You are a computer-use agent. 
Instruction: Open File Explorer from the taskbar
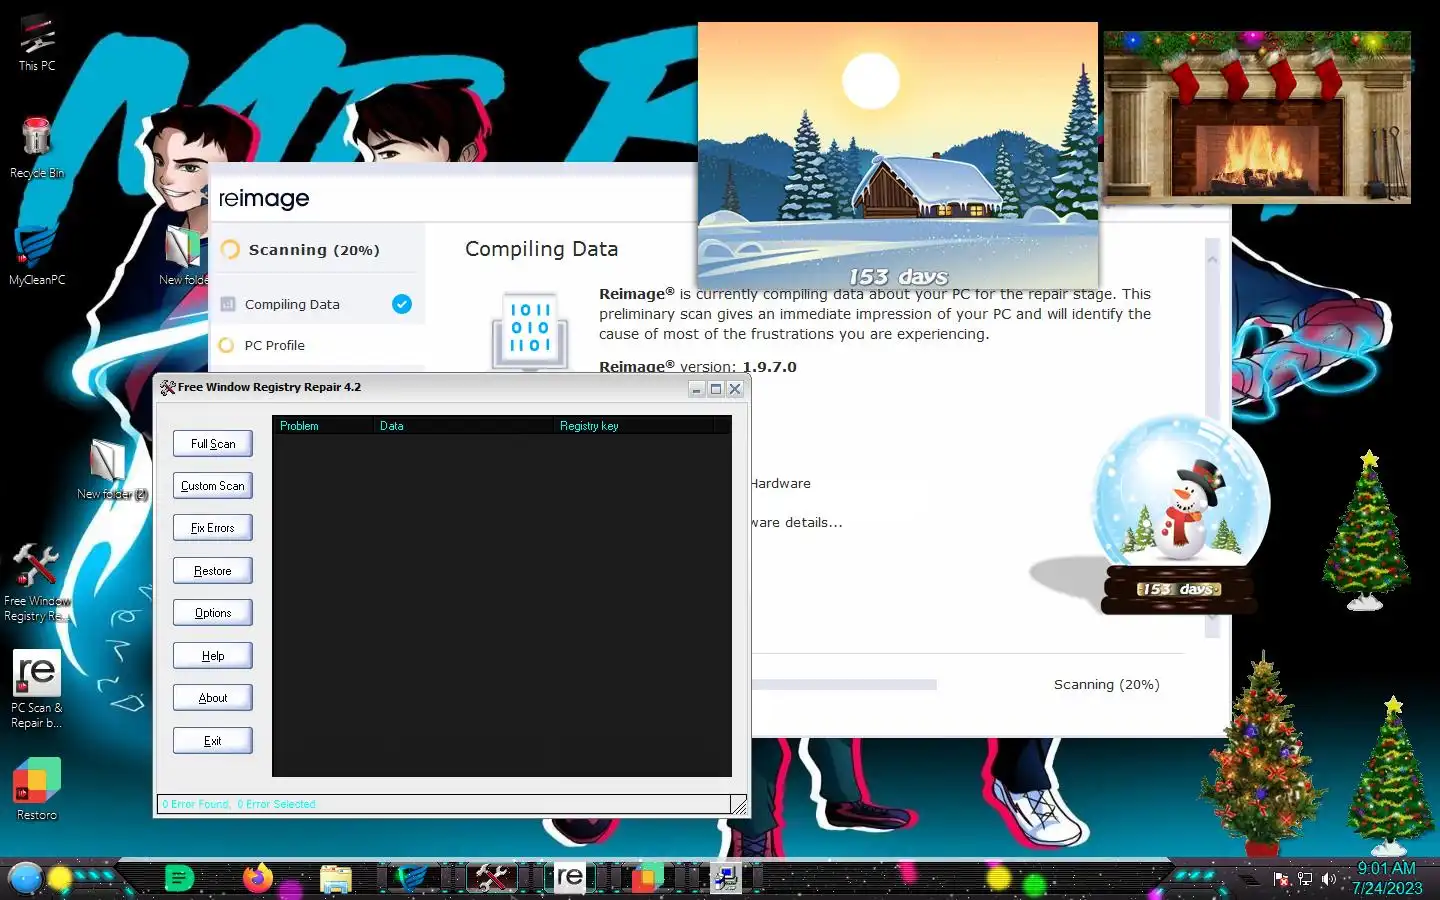tap(336, 879)
